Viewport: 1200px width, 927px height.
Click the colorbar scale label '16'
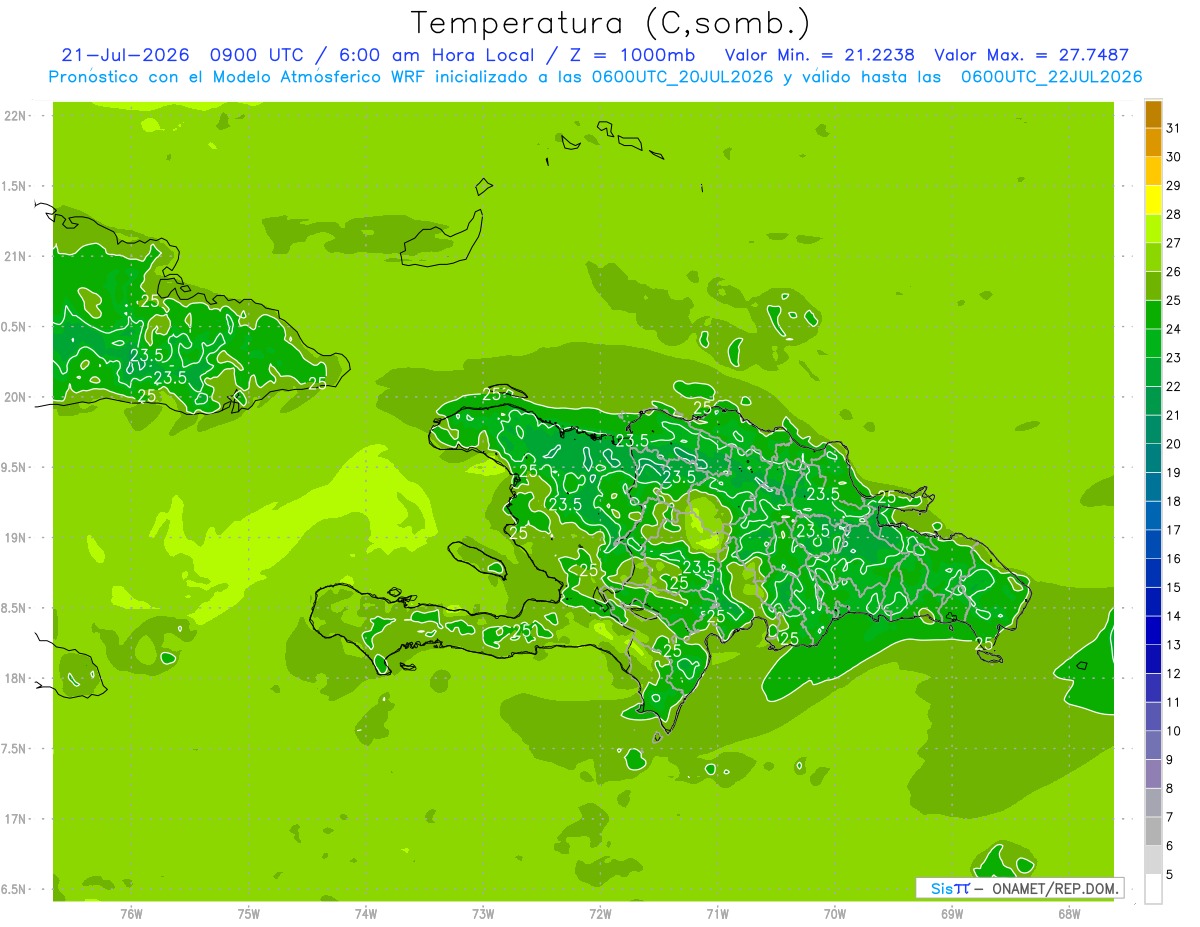click(1174, 559)
